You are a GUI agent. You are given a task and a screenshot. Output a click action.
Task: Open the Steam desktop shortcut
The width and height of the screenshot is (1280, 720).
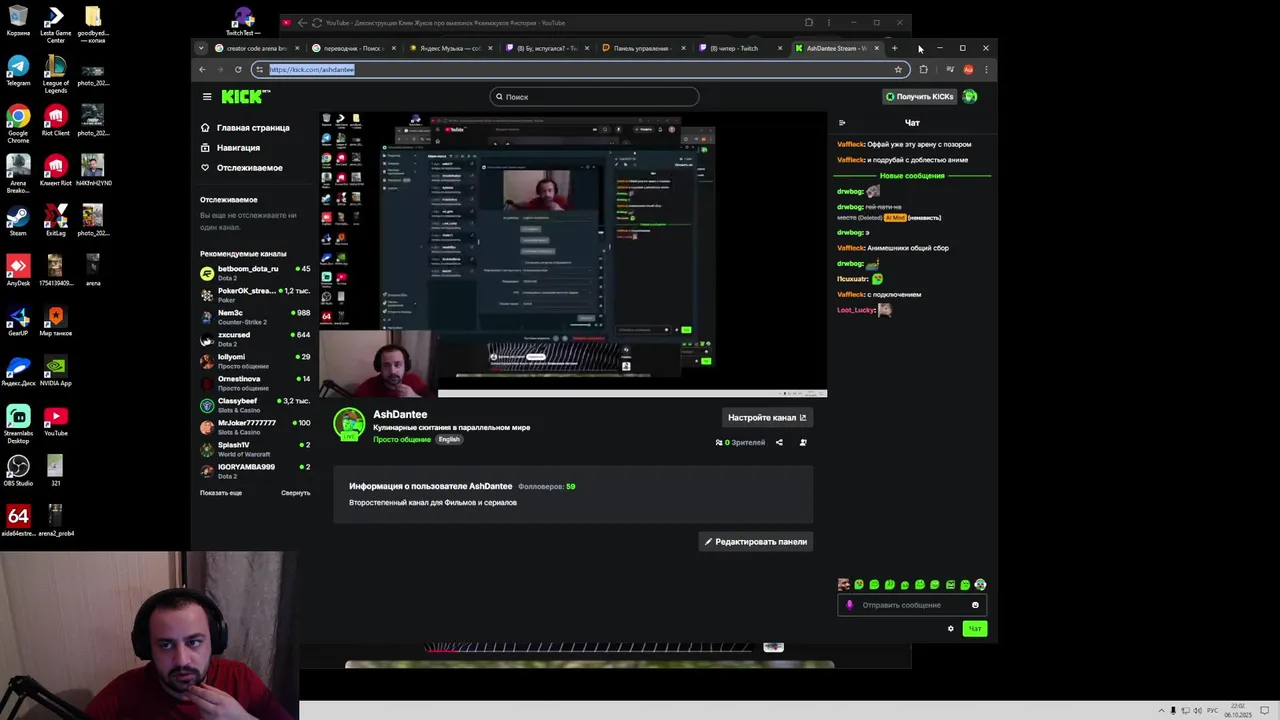[x=18, y=220]
